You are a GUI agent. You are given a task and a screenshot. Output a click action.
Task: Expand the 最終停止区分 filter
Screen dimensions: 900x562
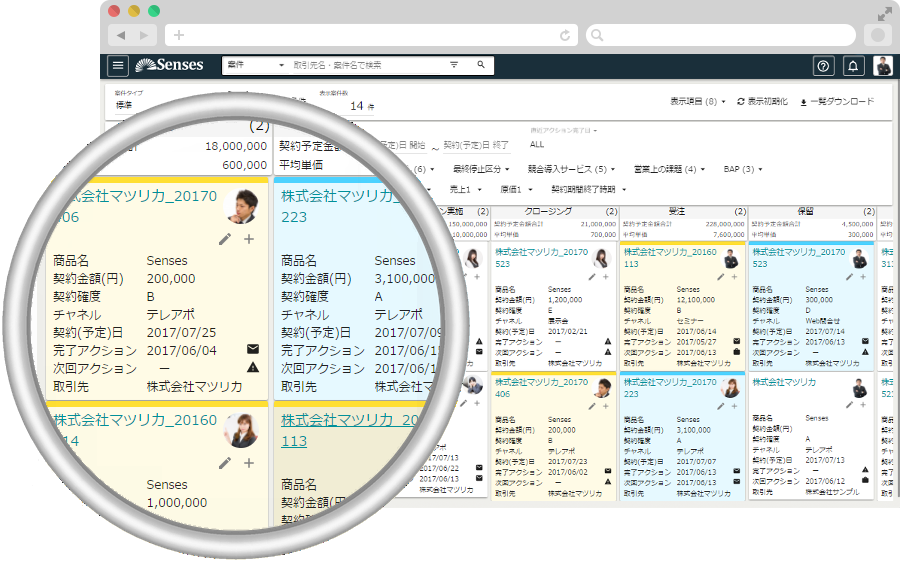(481, 169)
